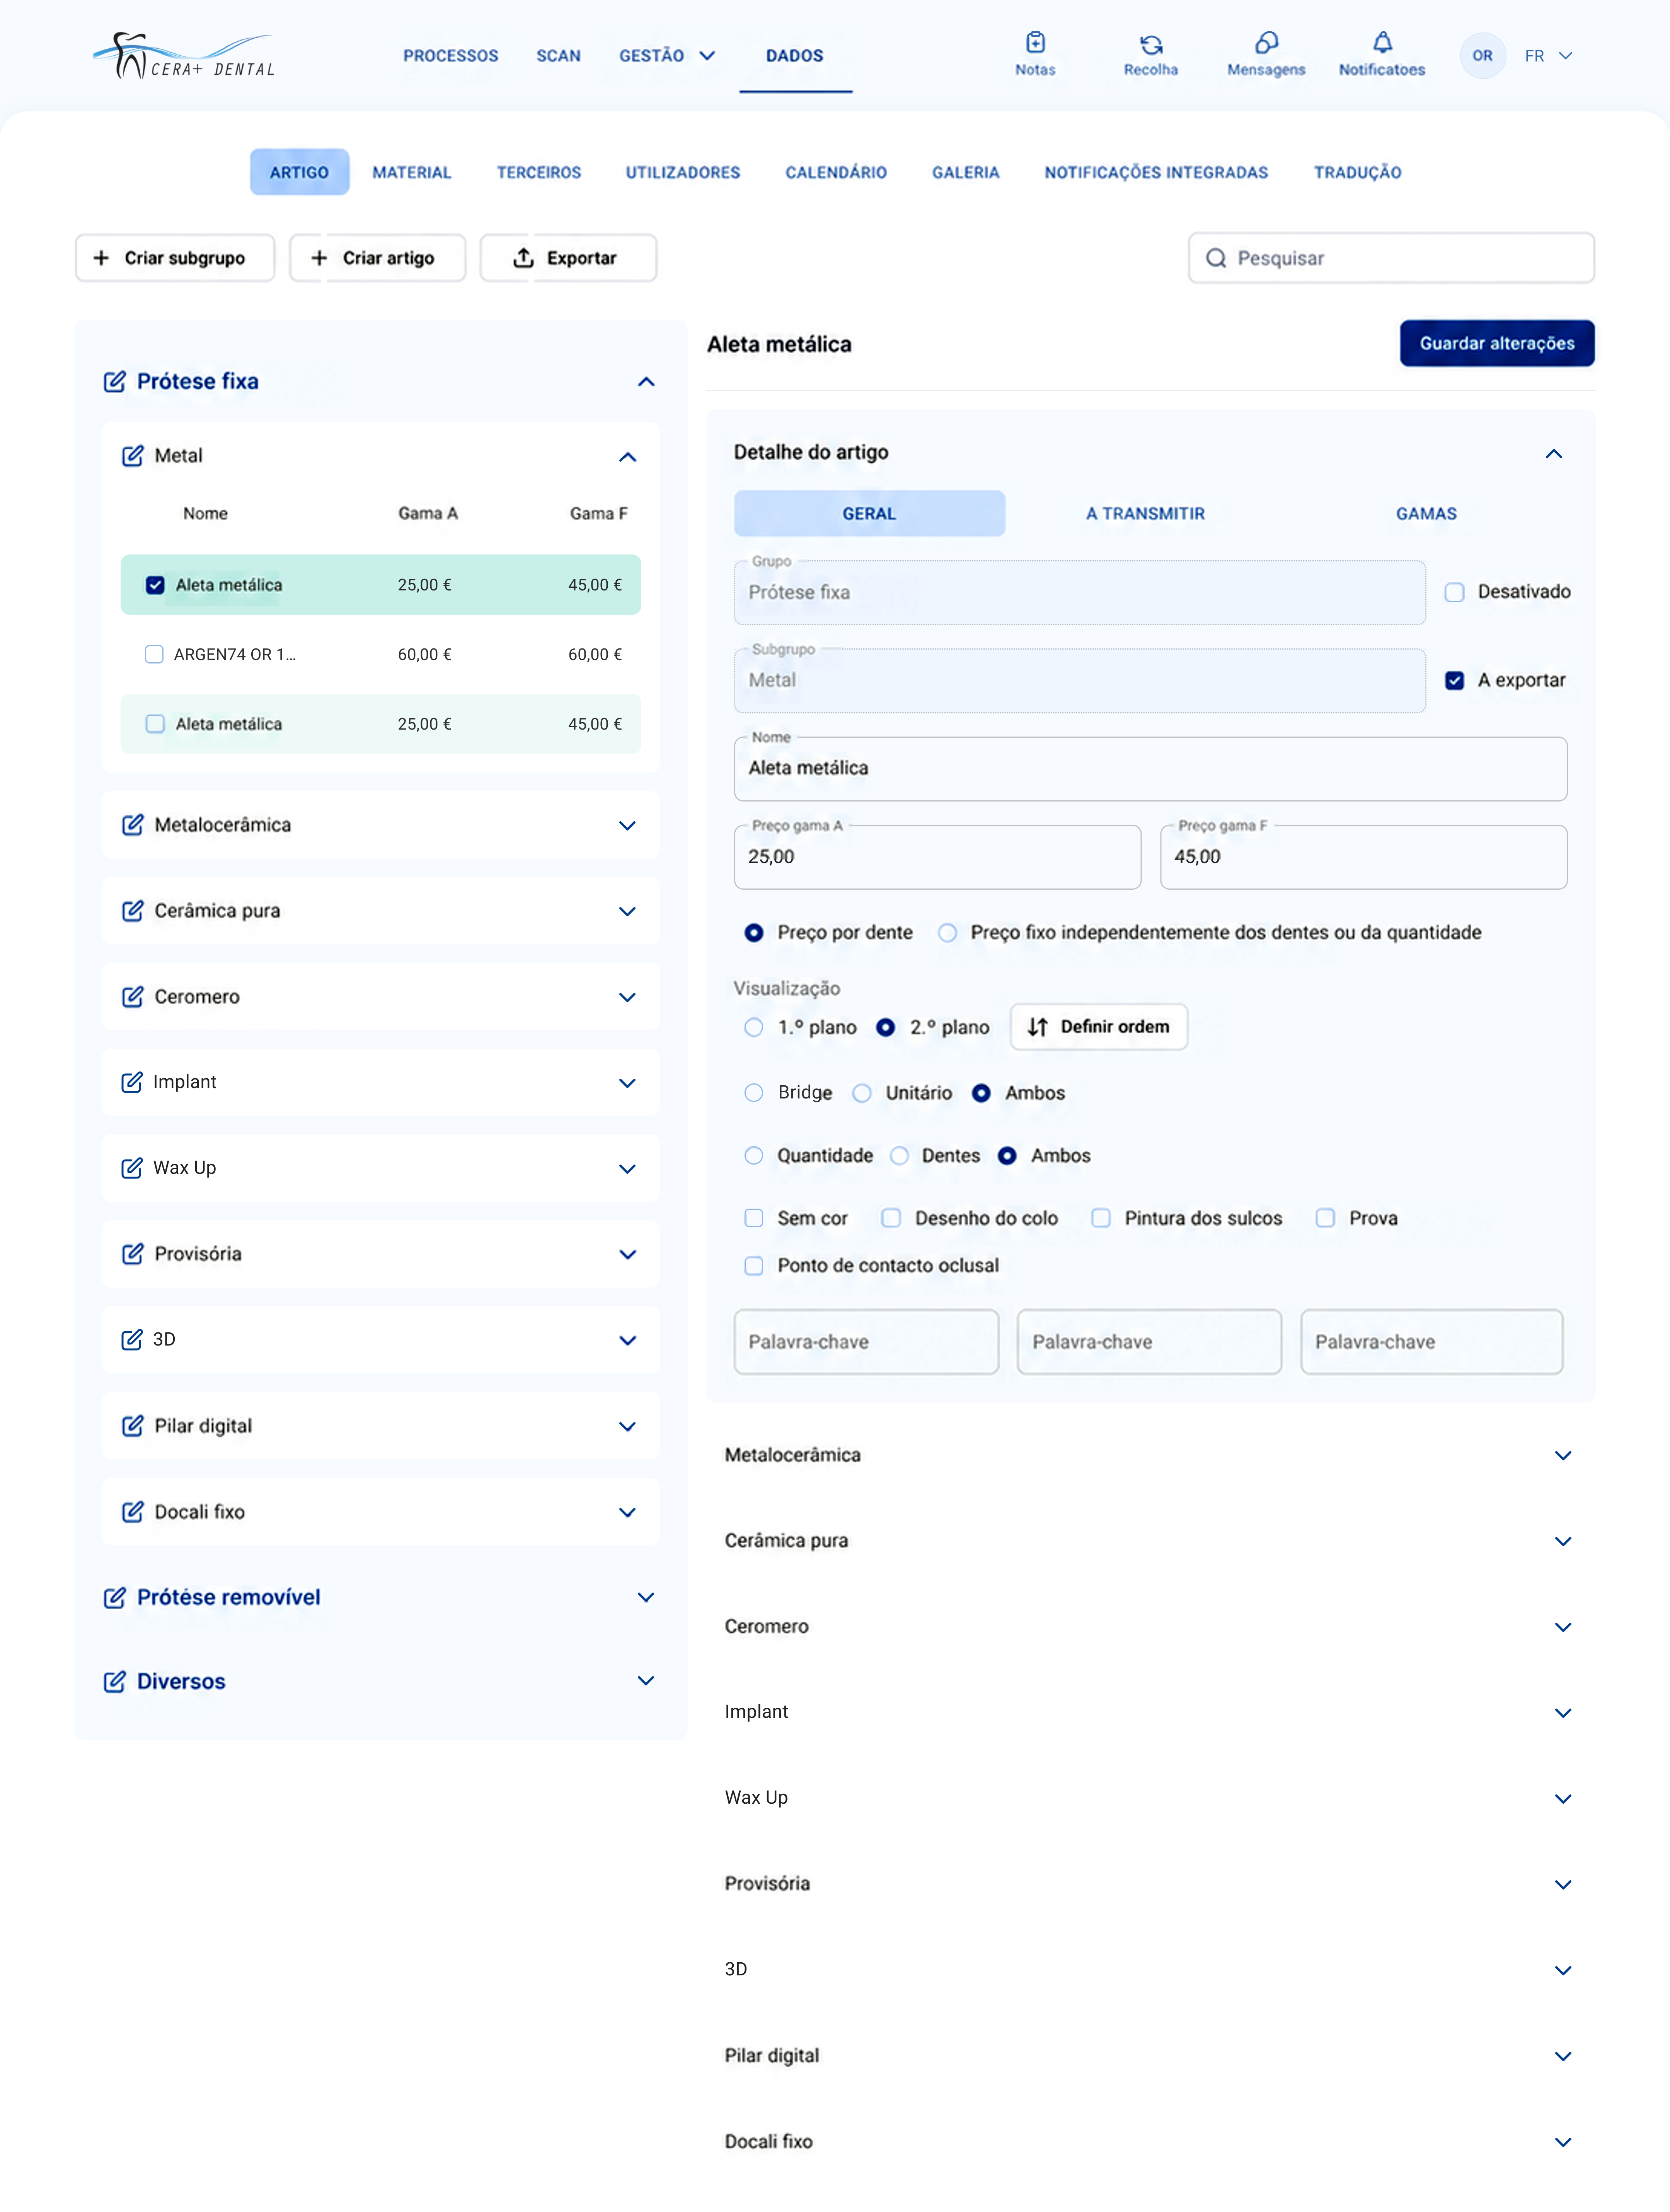The image size is (1670, 2212).
Task: Toggle the A exportar checkbox
Action: tap(1454, 680)
